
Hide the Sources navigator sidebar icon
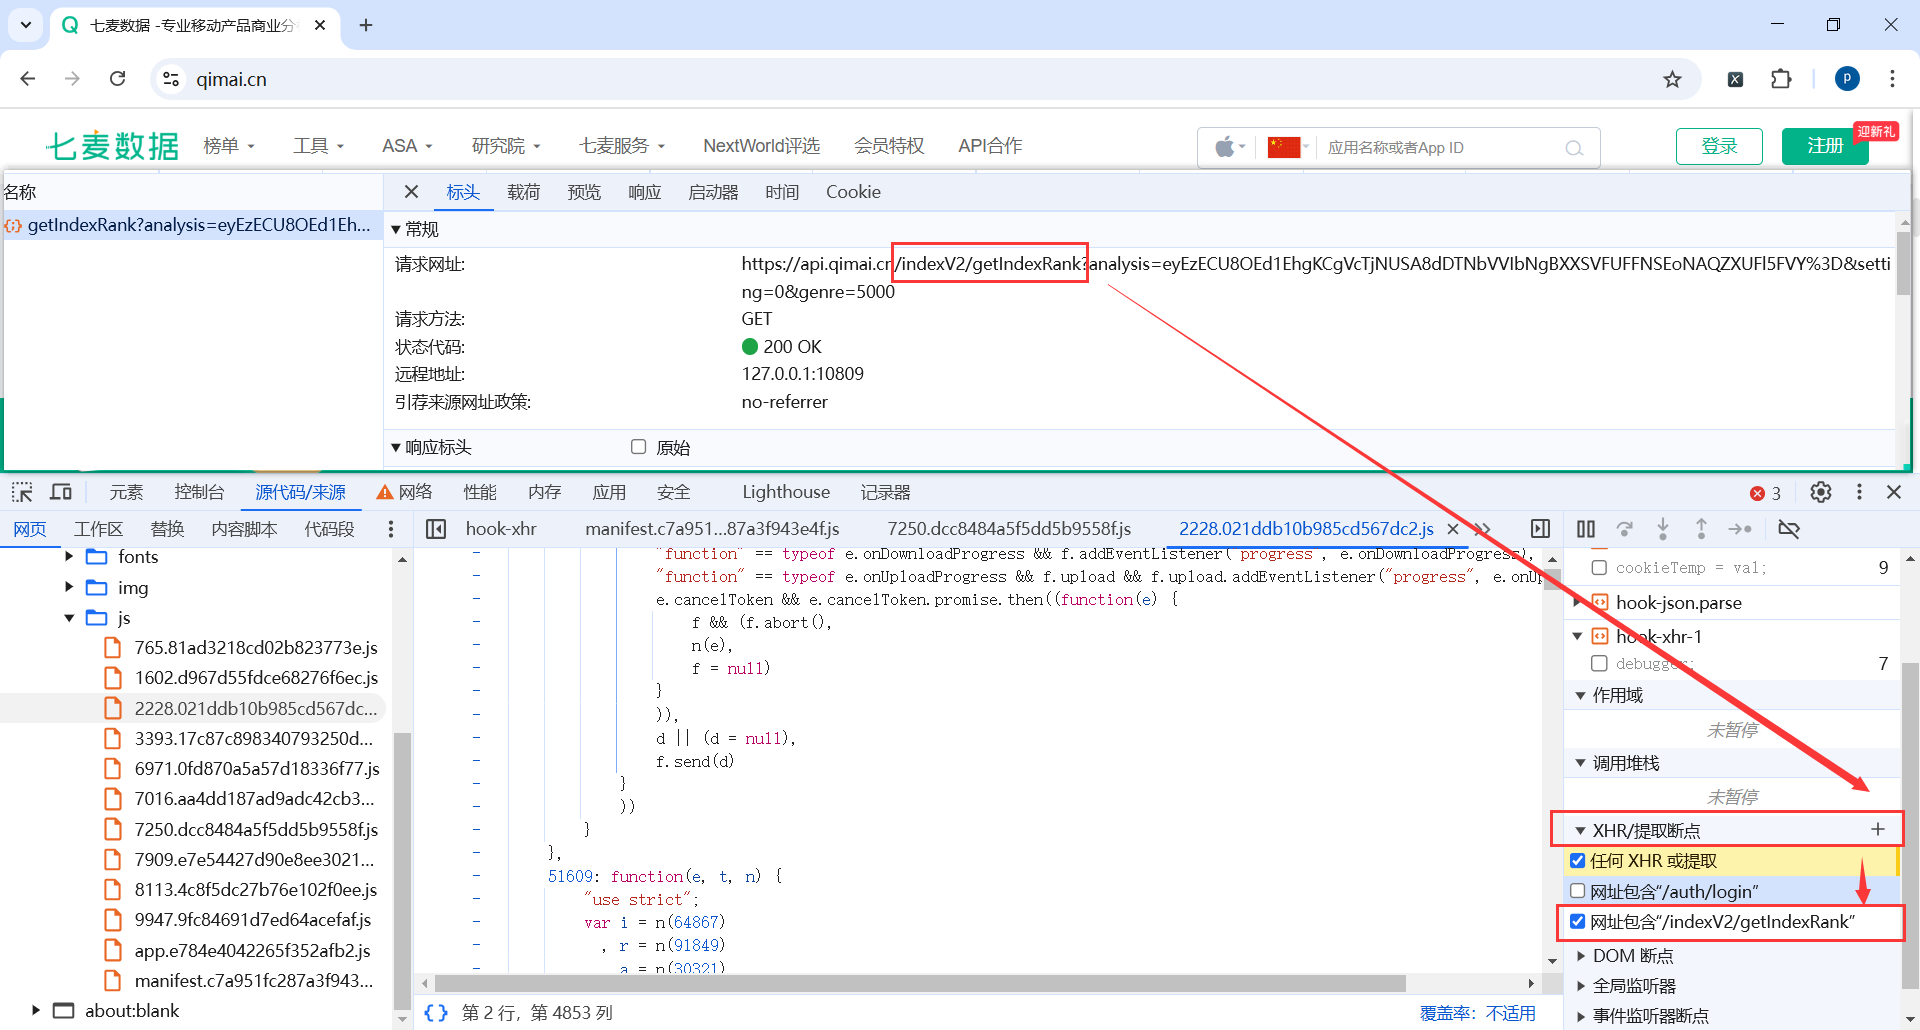point(436,529)
